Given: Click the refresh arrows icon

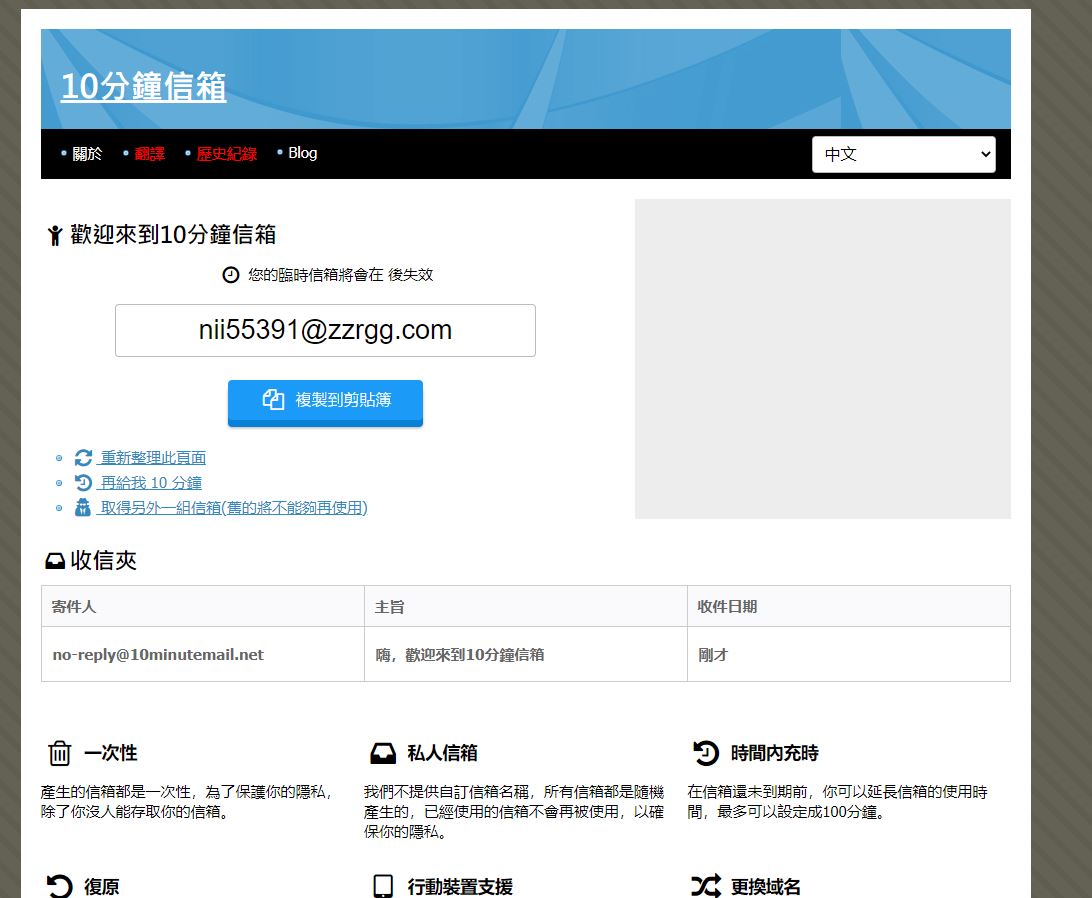Looking at the screenshot, I should coord(84,458).
